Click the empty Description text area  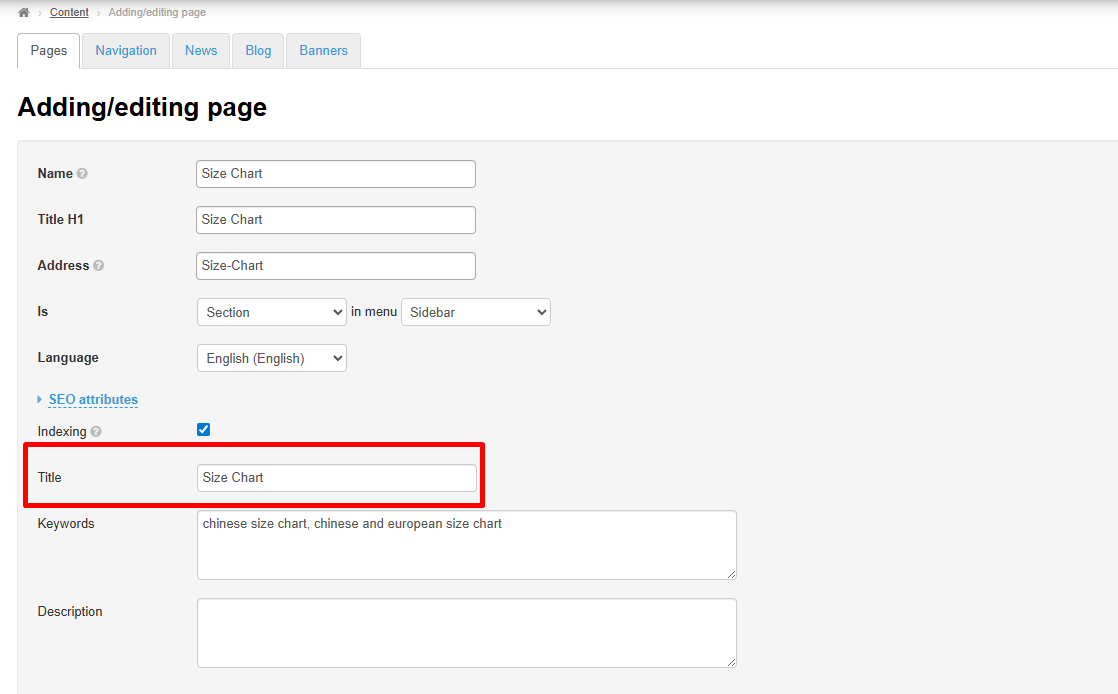(466, 633)
